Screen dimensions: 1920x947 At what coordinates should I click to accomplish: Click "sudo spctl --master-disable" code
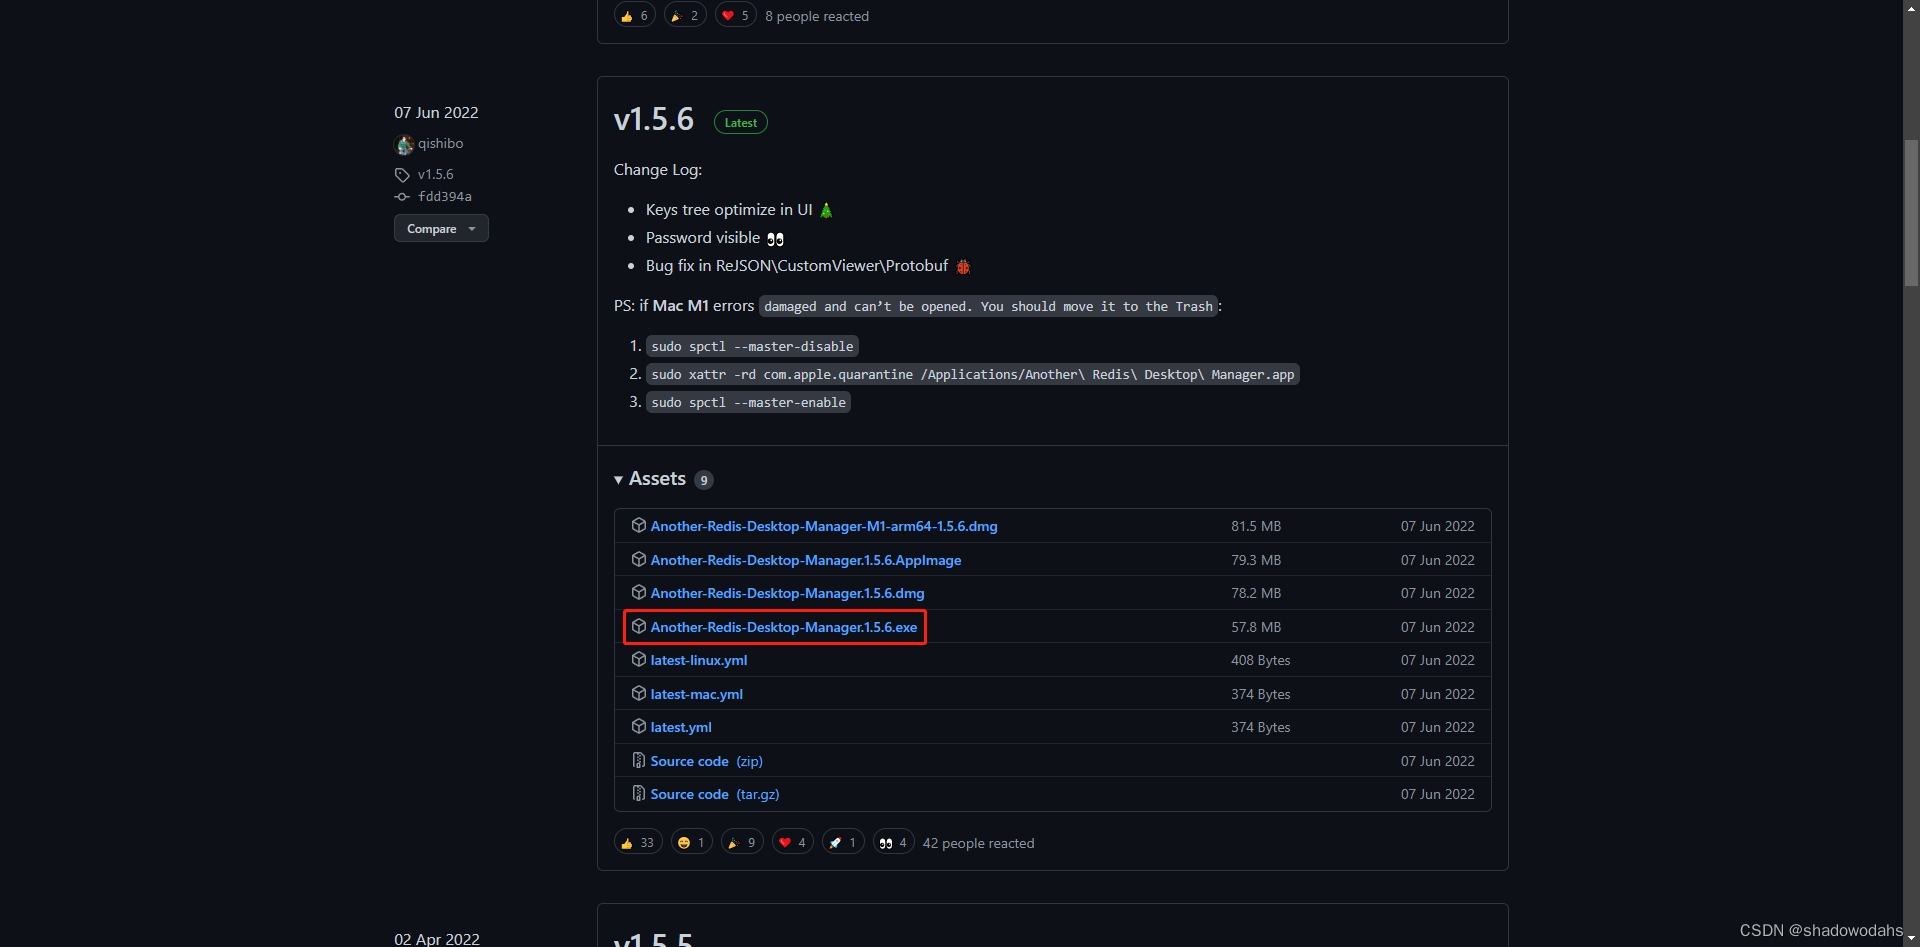[752, 346]
